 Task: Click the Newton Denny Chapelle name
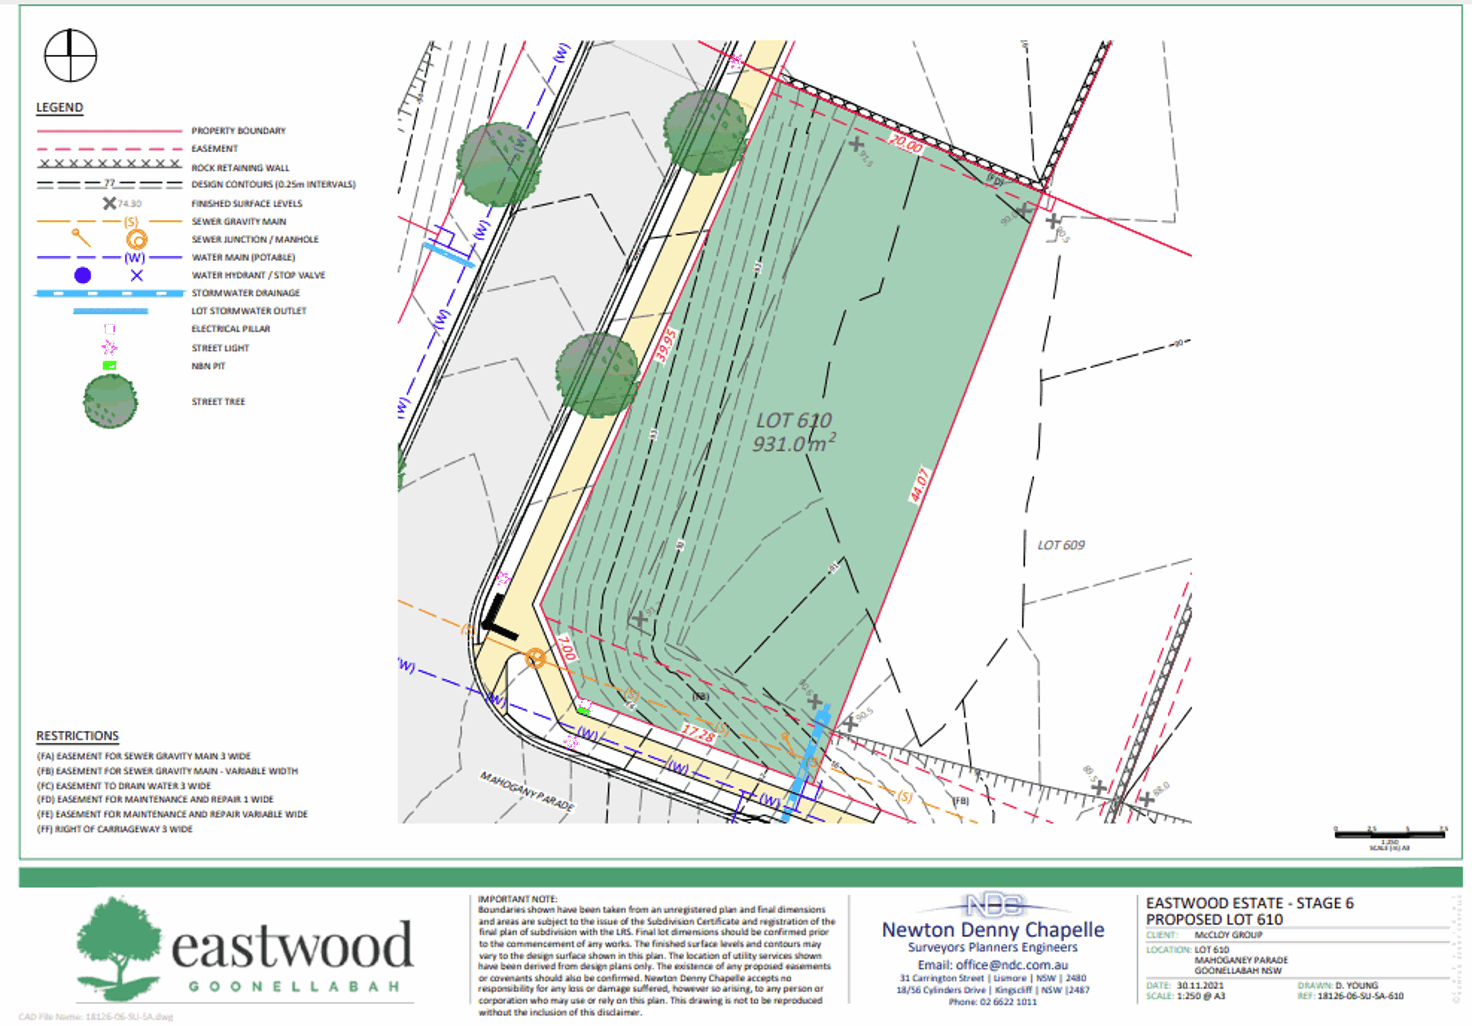pyautogui.click(x=993, y=930)
